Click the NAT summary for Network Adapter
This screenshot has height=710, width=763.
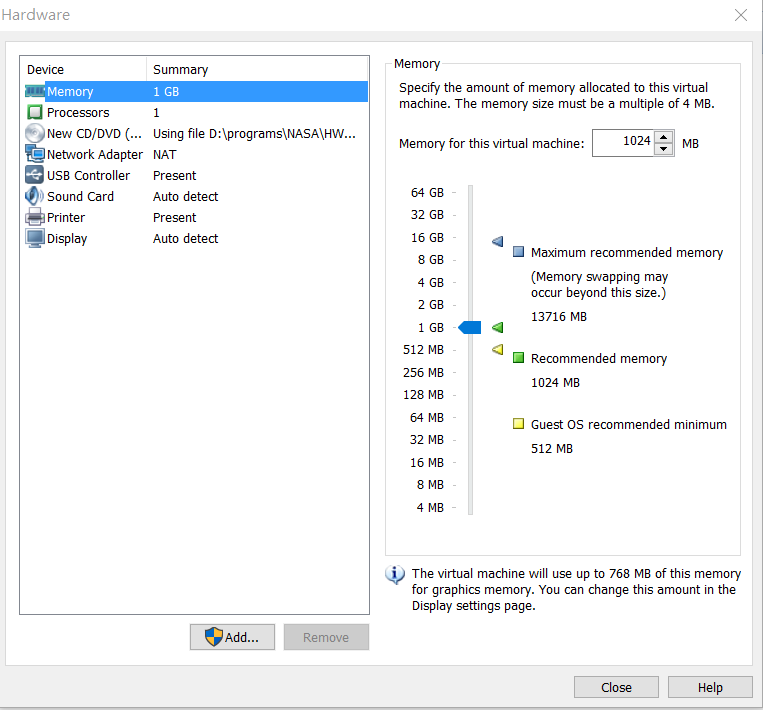(164, 154)
